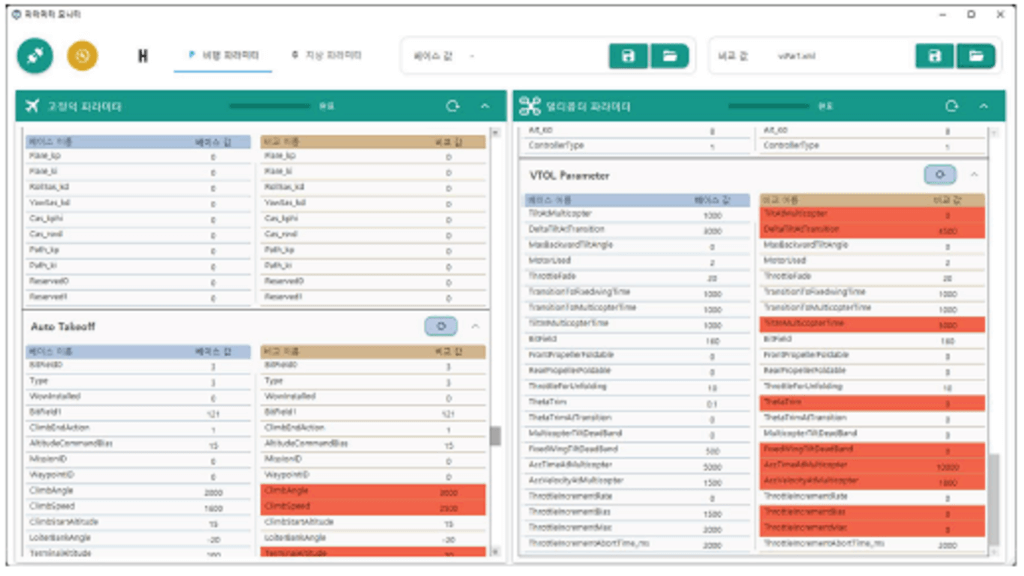The image size is (1024, 576).
Task: Select the highlighted ClimbAngle comparison row
Action: click(373, 492)
